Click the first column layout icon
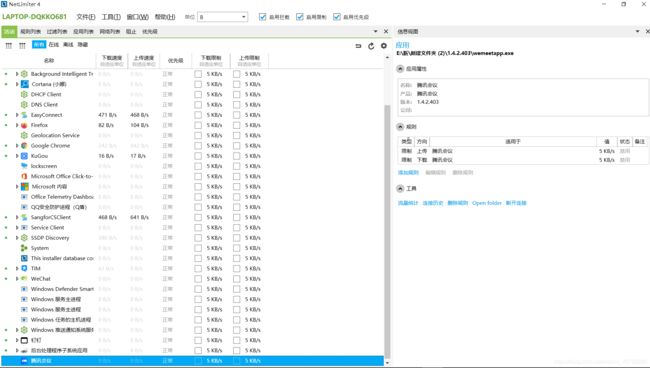Screen dimensions: 650x368 coord(9,46)
